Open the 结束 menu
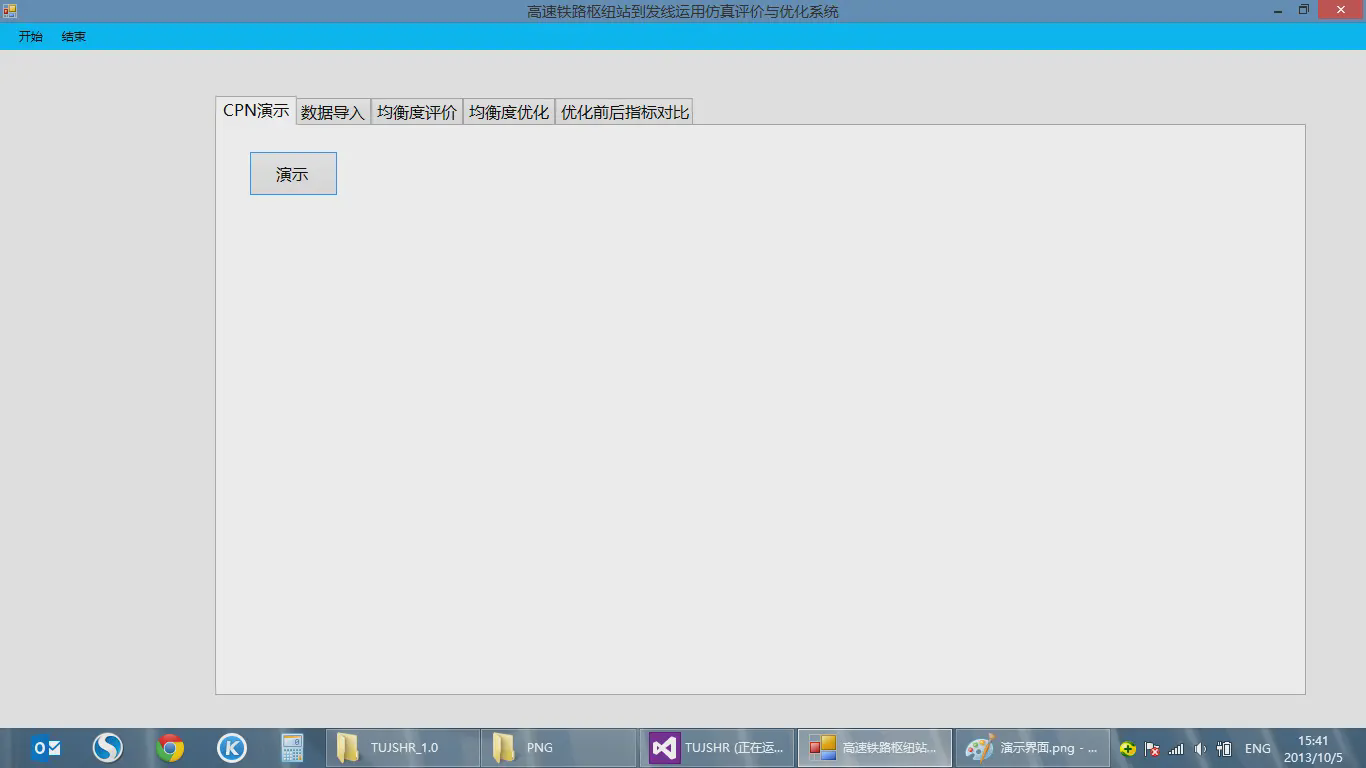The image size is (1366, 768). pos(74,36)
